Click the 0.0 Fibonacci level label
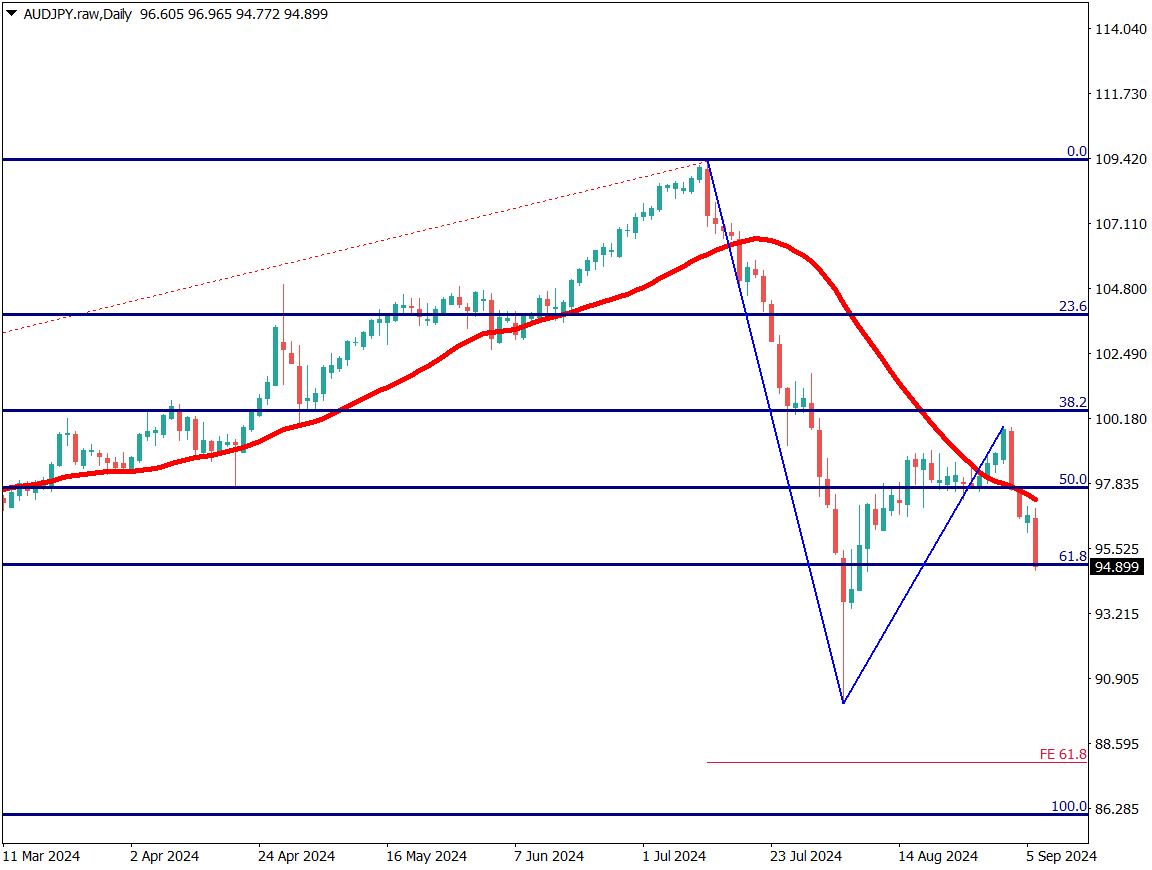Viewport: 1152px width, 870px height. click(x=1076, y=152)
